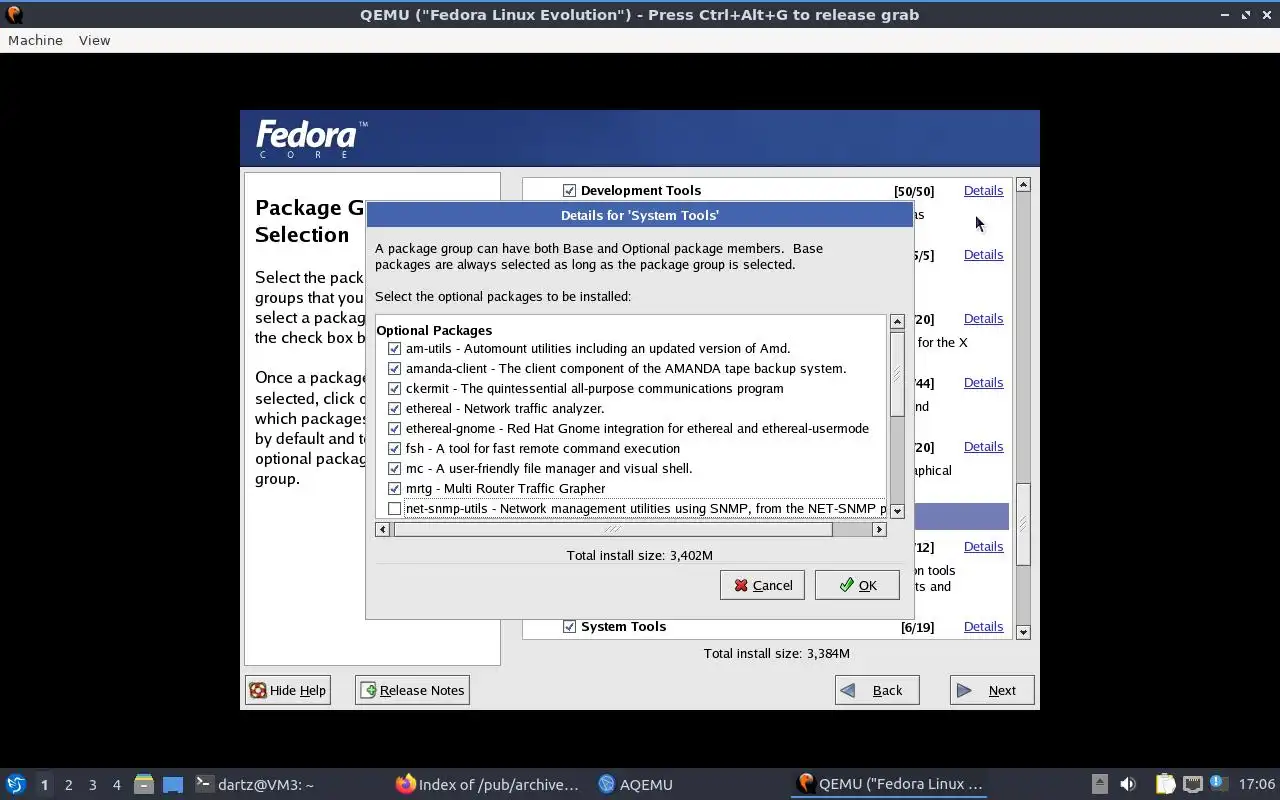Select the 'fsh - A tool for fast remote' row text
The width and height of the screenshot is (1280, 800).
(543, 449)
